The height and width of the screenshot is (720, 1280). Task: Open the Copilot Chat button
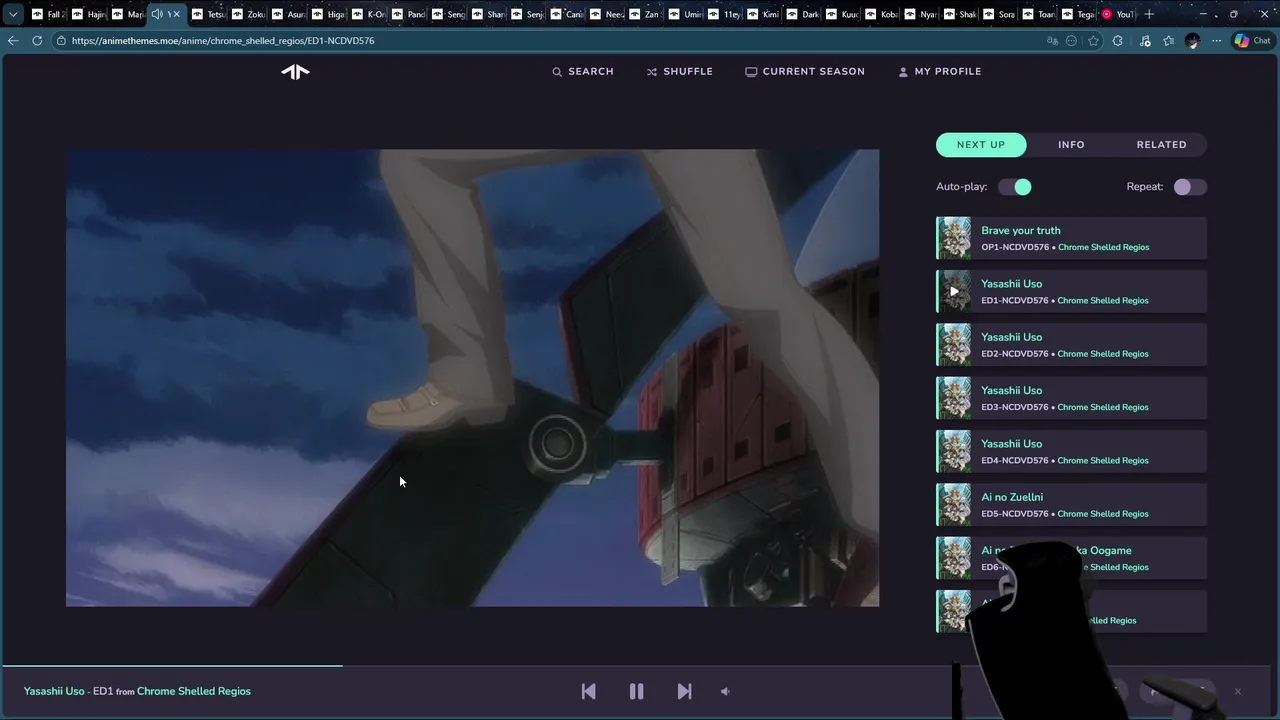click(x=1252, y=41)
